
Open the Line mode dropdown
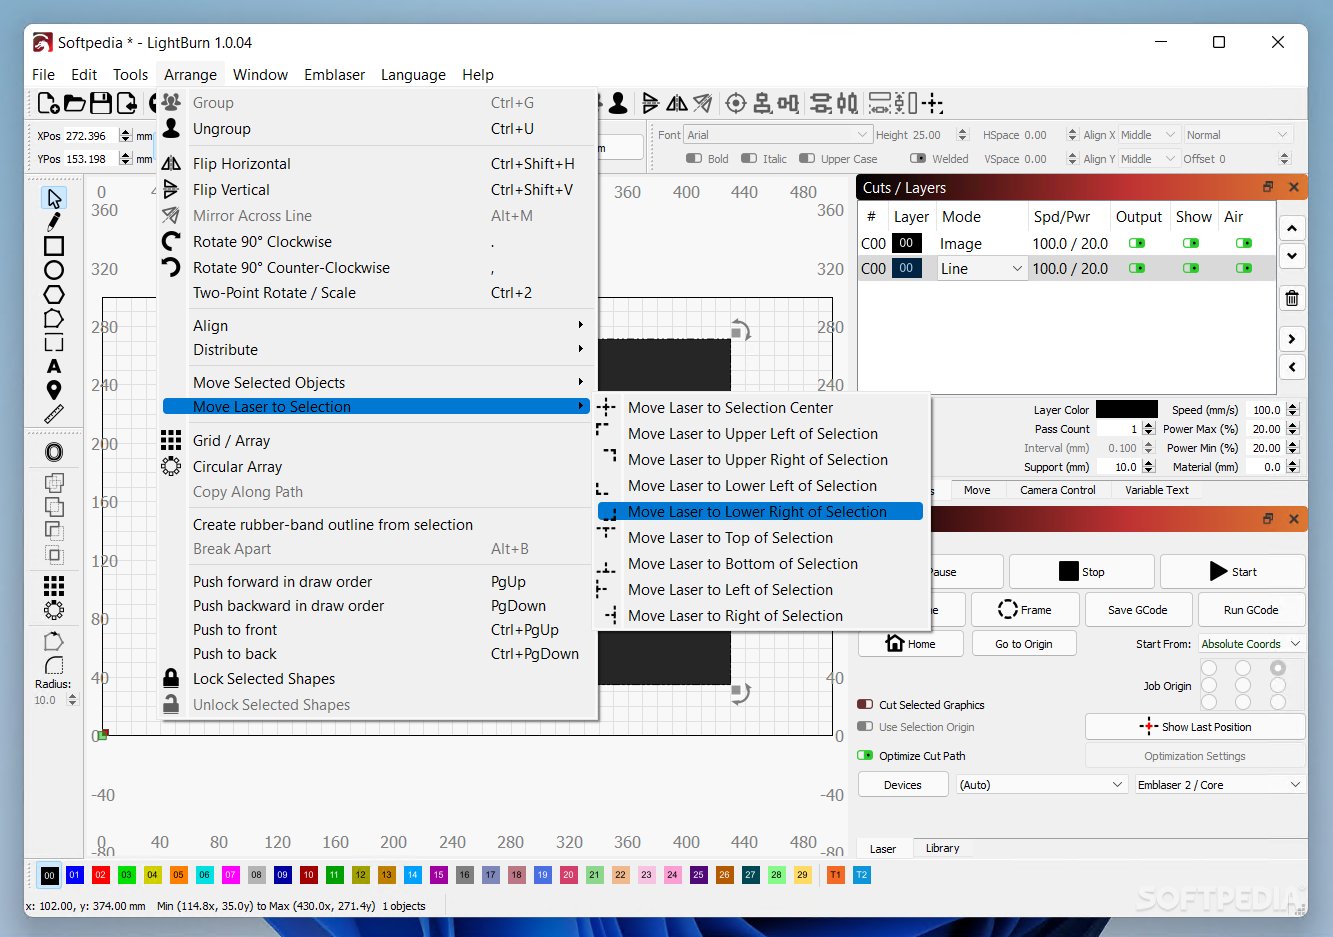(x=982, y=268)
